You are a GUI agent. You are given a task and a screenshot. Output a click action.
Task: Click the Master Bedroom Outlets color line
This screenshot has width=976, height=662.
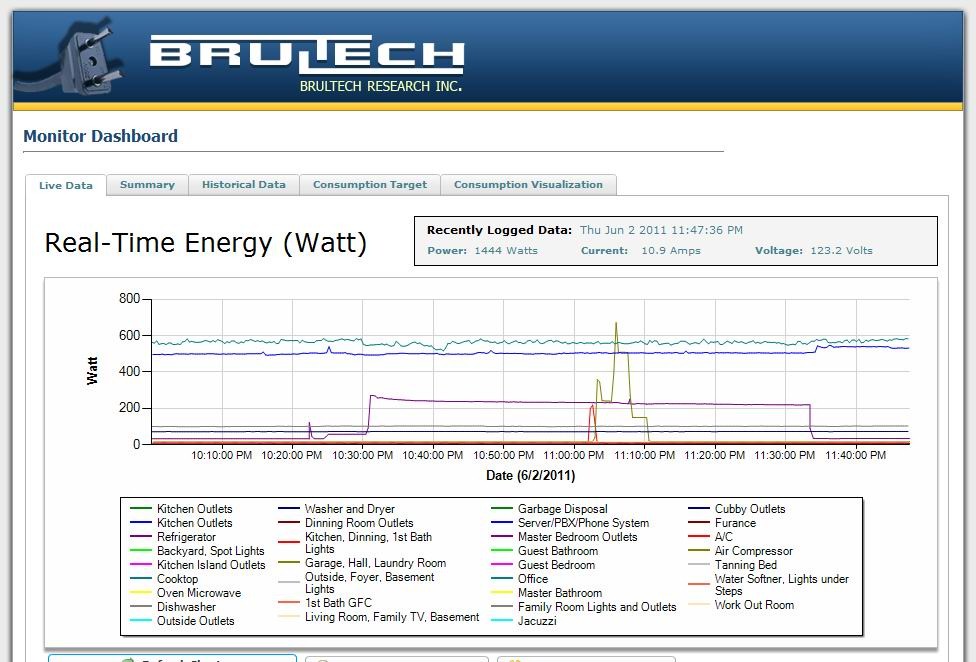[502, 537]
